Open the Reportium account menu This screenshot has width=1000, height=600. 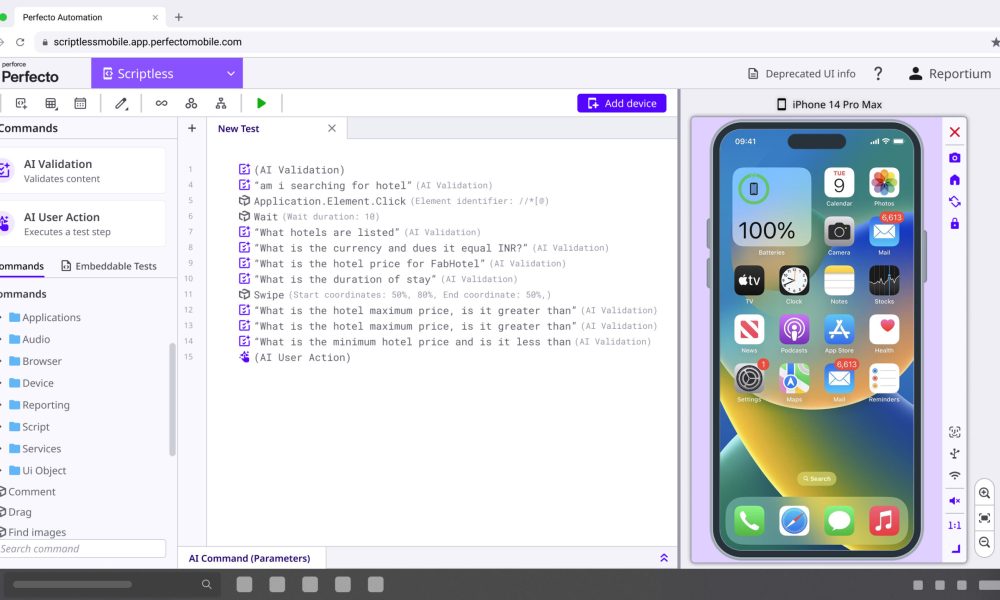coord(949,73)
